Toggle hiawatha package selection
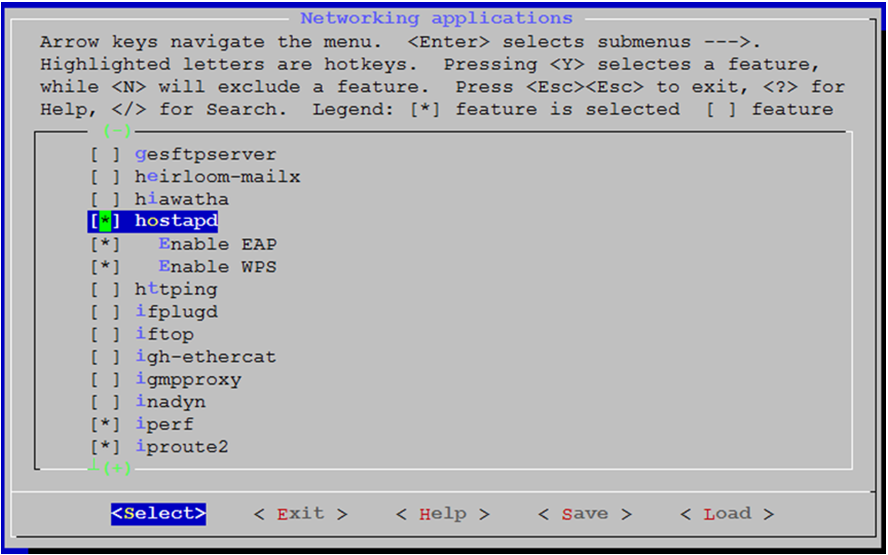 [105, 199]
